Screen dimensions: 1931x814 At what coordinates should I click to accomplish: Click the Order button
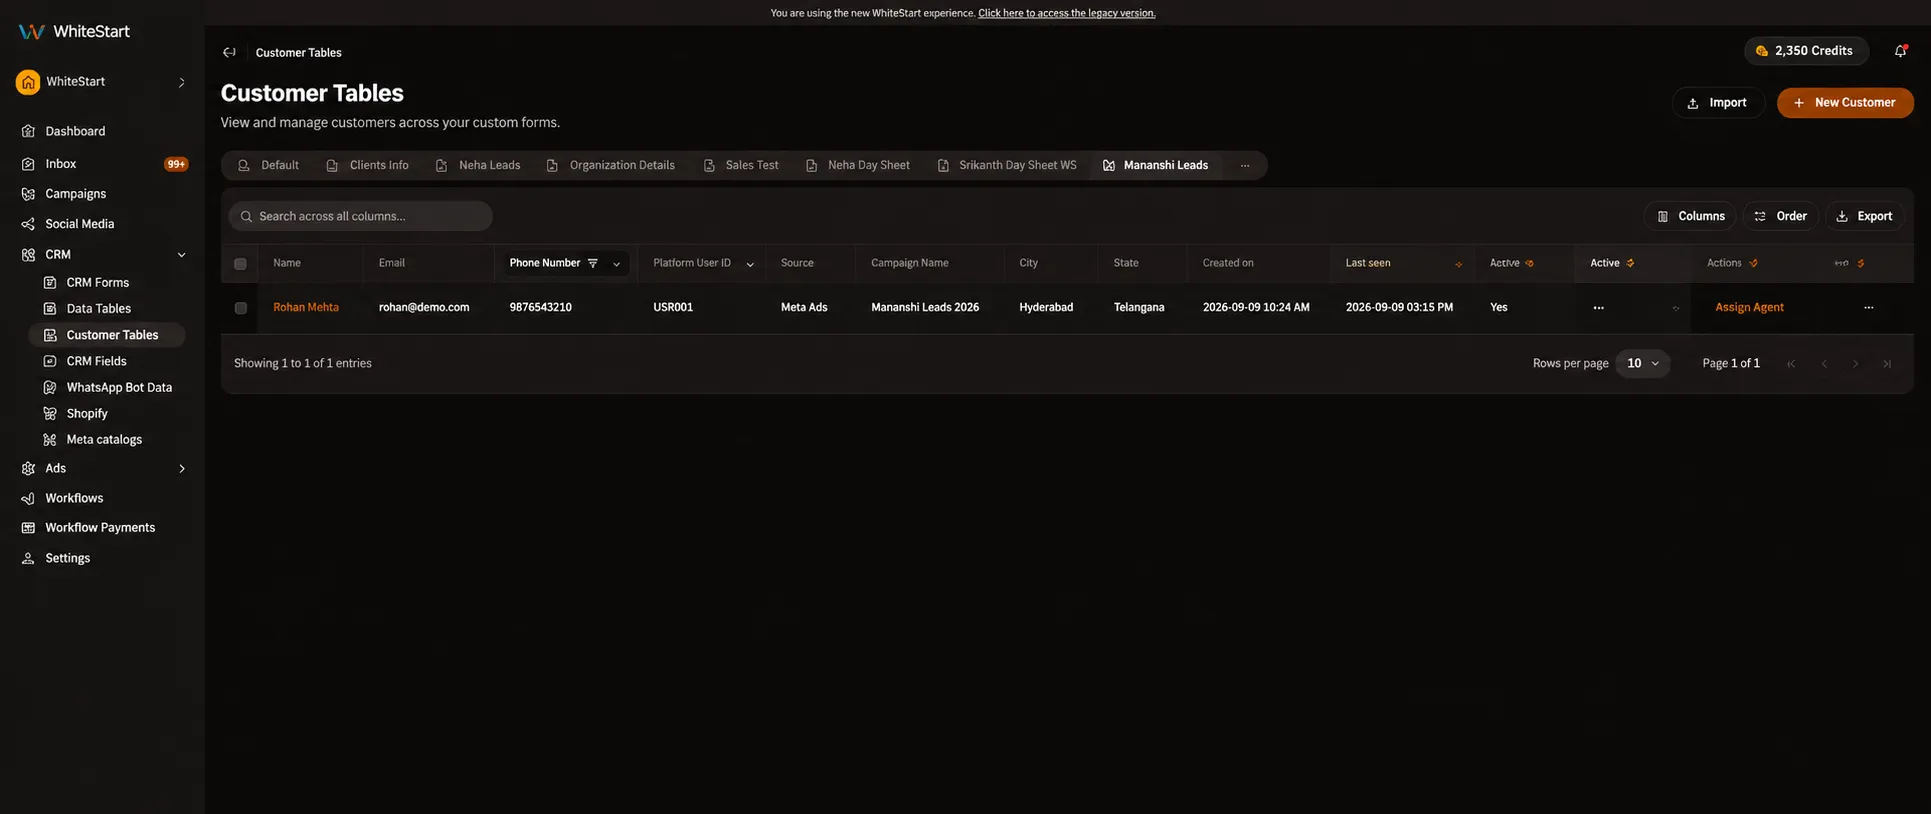click(x=1780, y=216)
